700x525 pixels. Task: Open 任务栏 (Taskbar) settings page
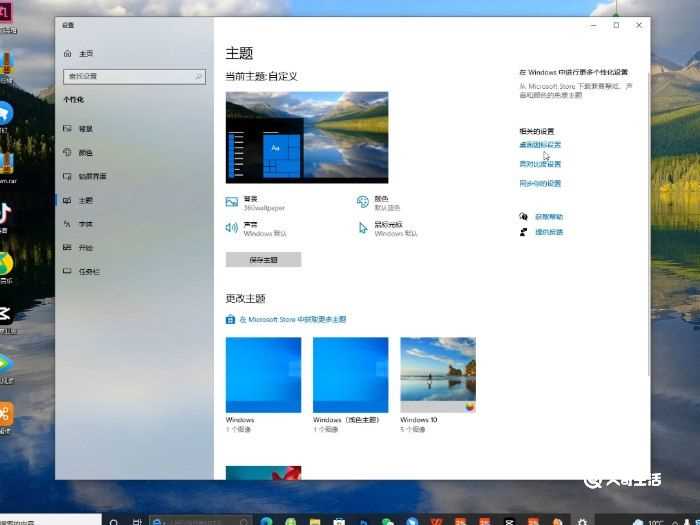89,272
